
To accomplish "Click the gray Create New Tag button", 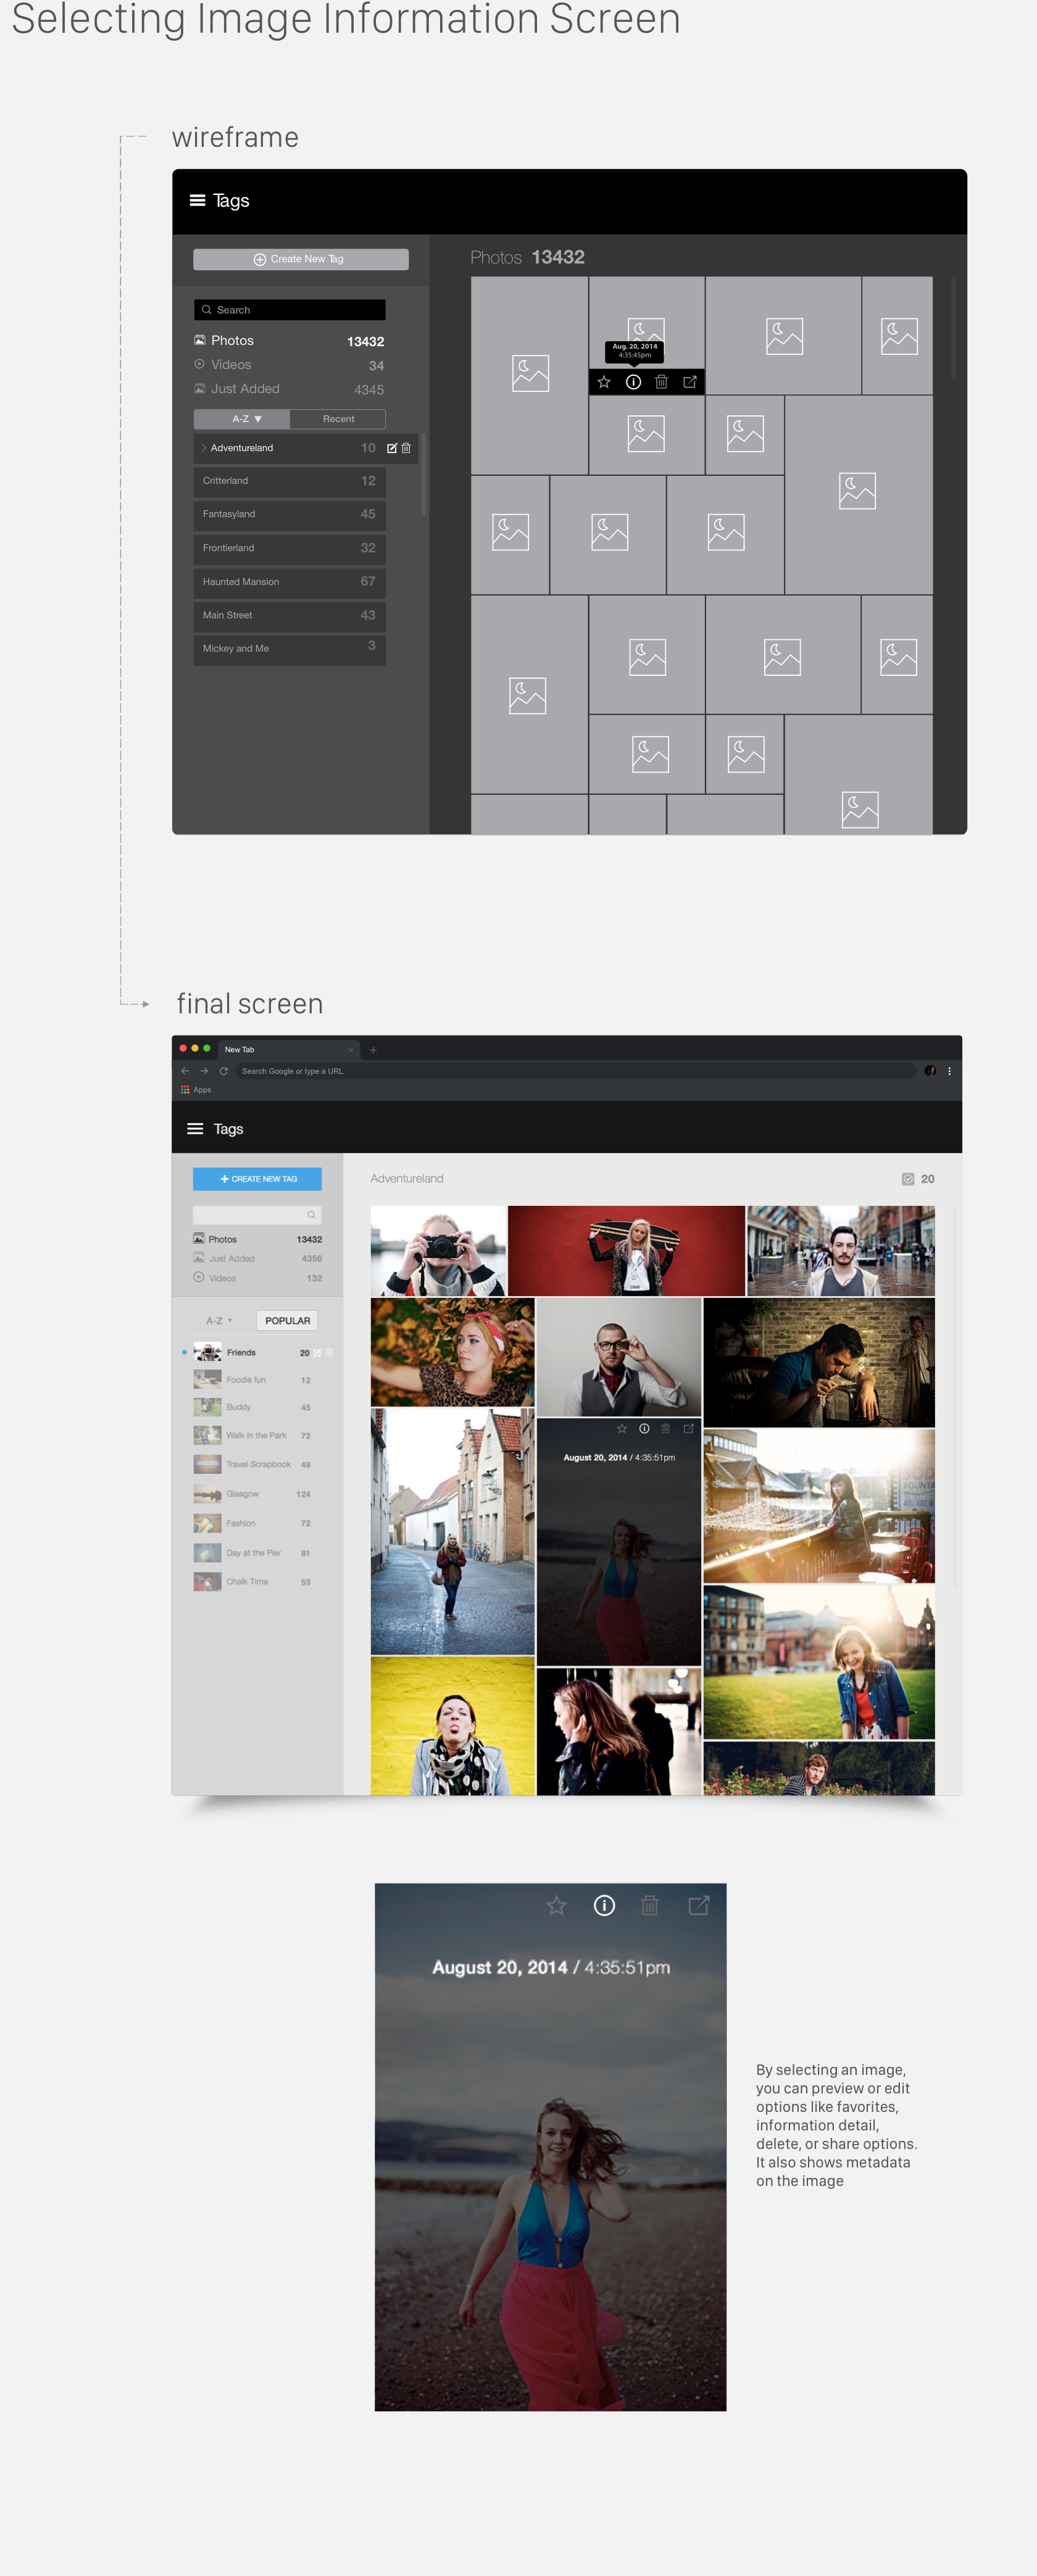I will [x=300, y=259].
